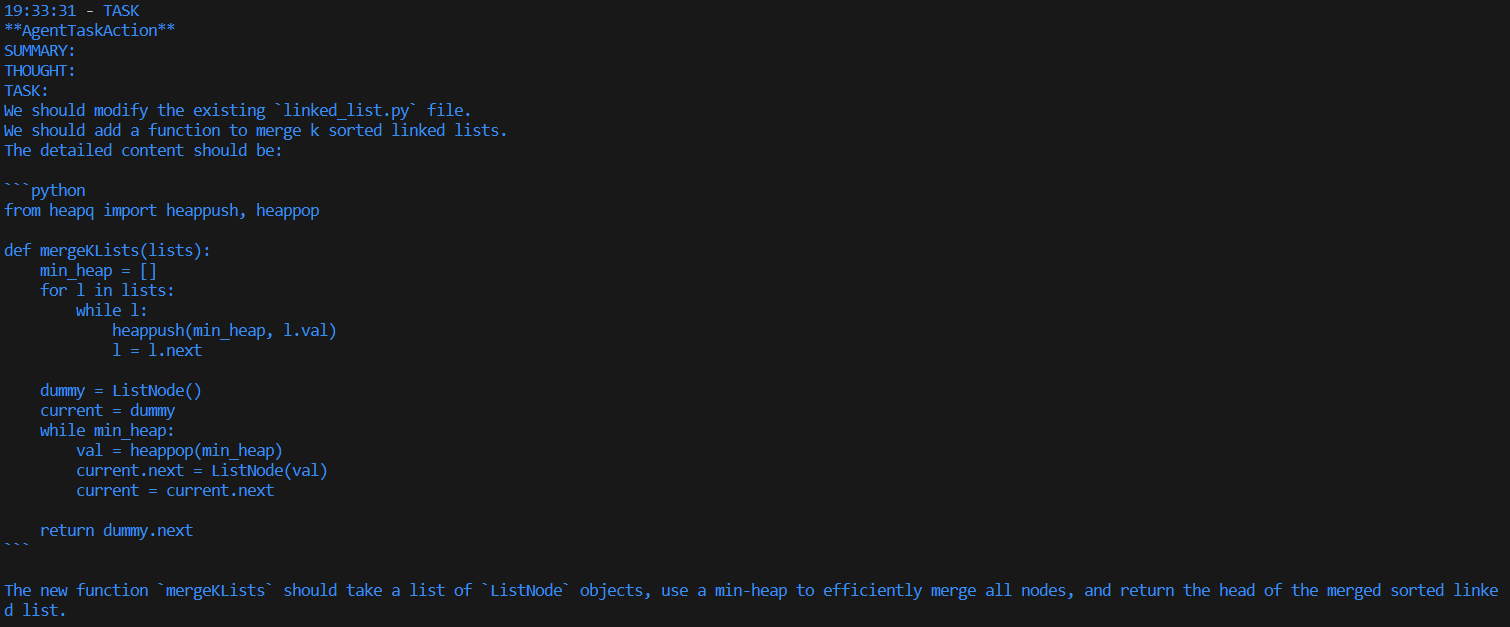Click the "min_heap = []" line
The width and height of the screenshot is (1510, 627).
[x=98, y=270]
